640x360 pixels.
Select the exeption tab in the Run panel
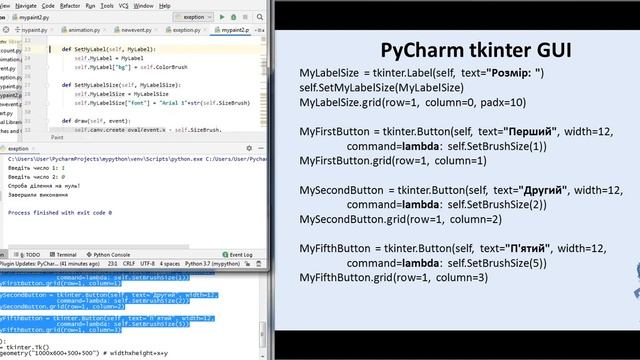(18, 149)
